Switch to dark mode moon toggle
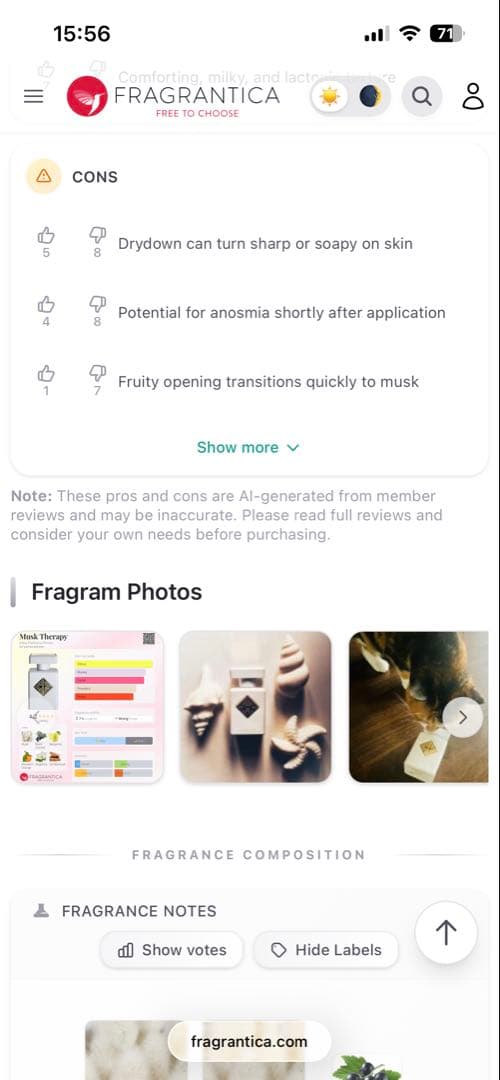Image resolution: width=500 pixels, height=1080 pixels. click(x=370, y=96)
